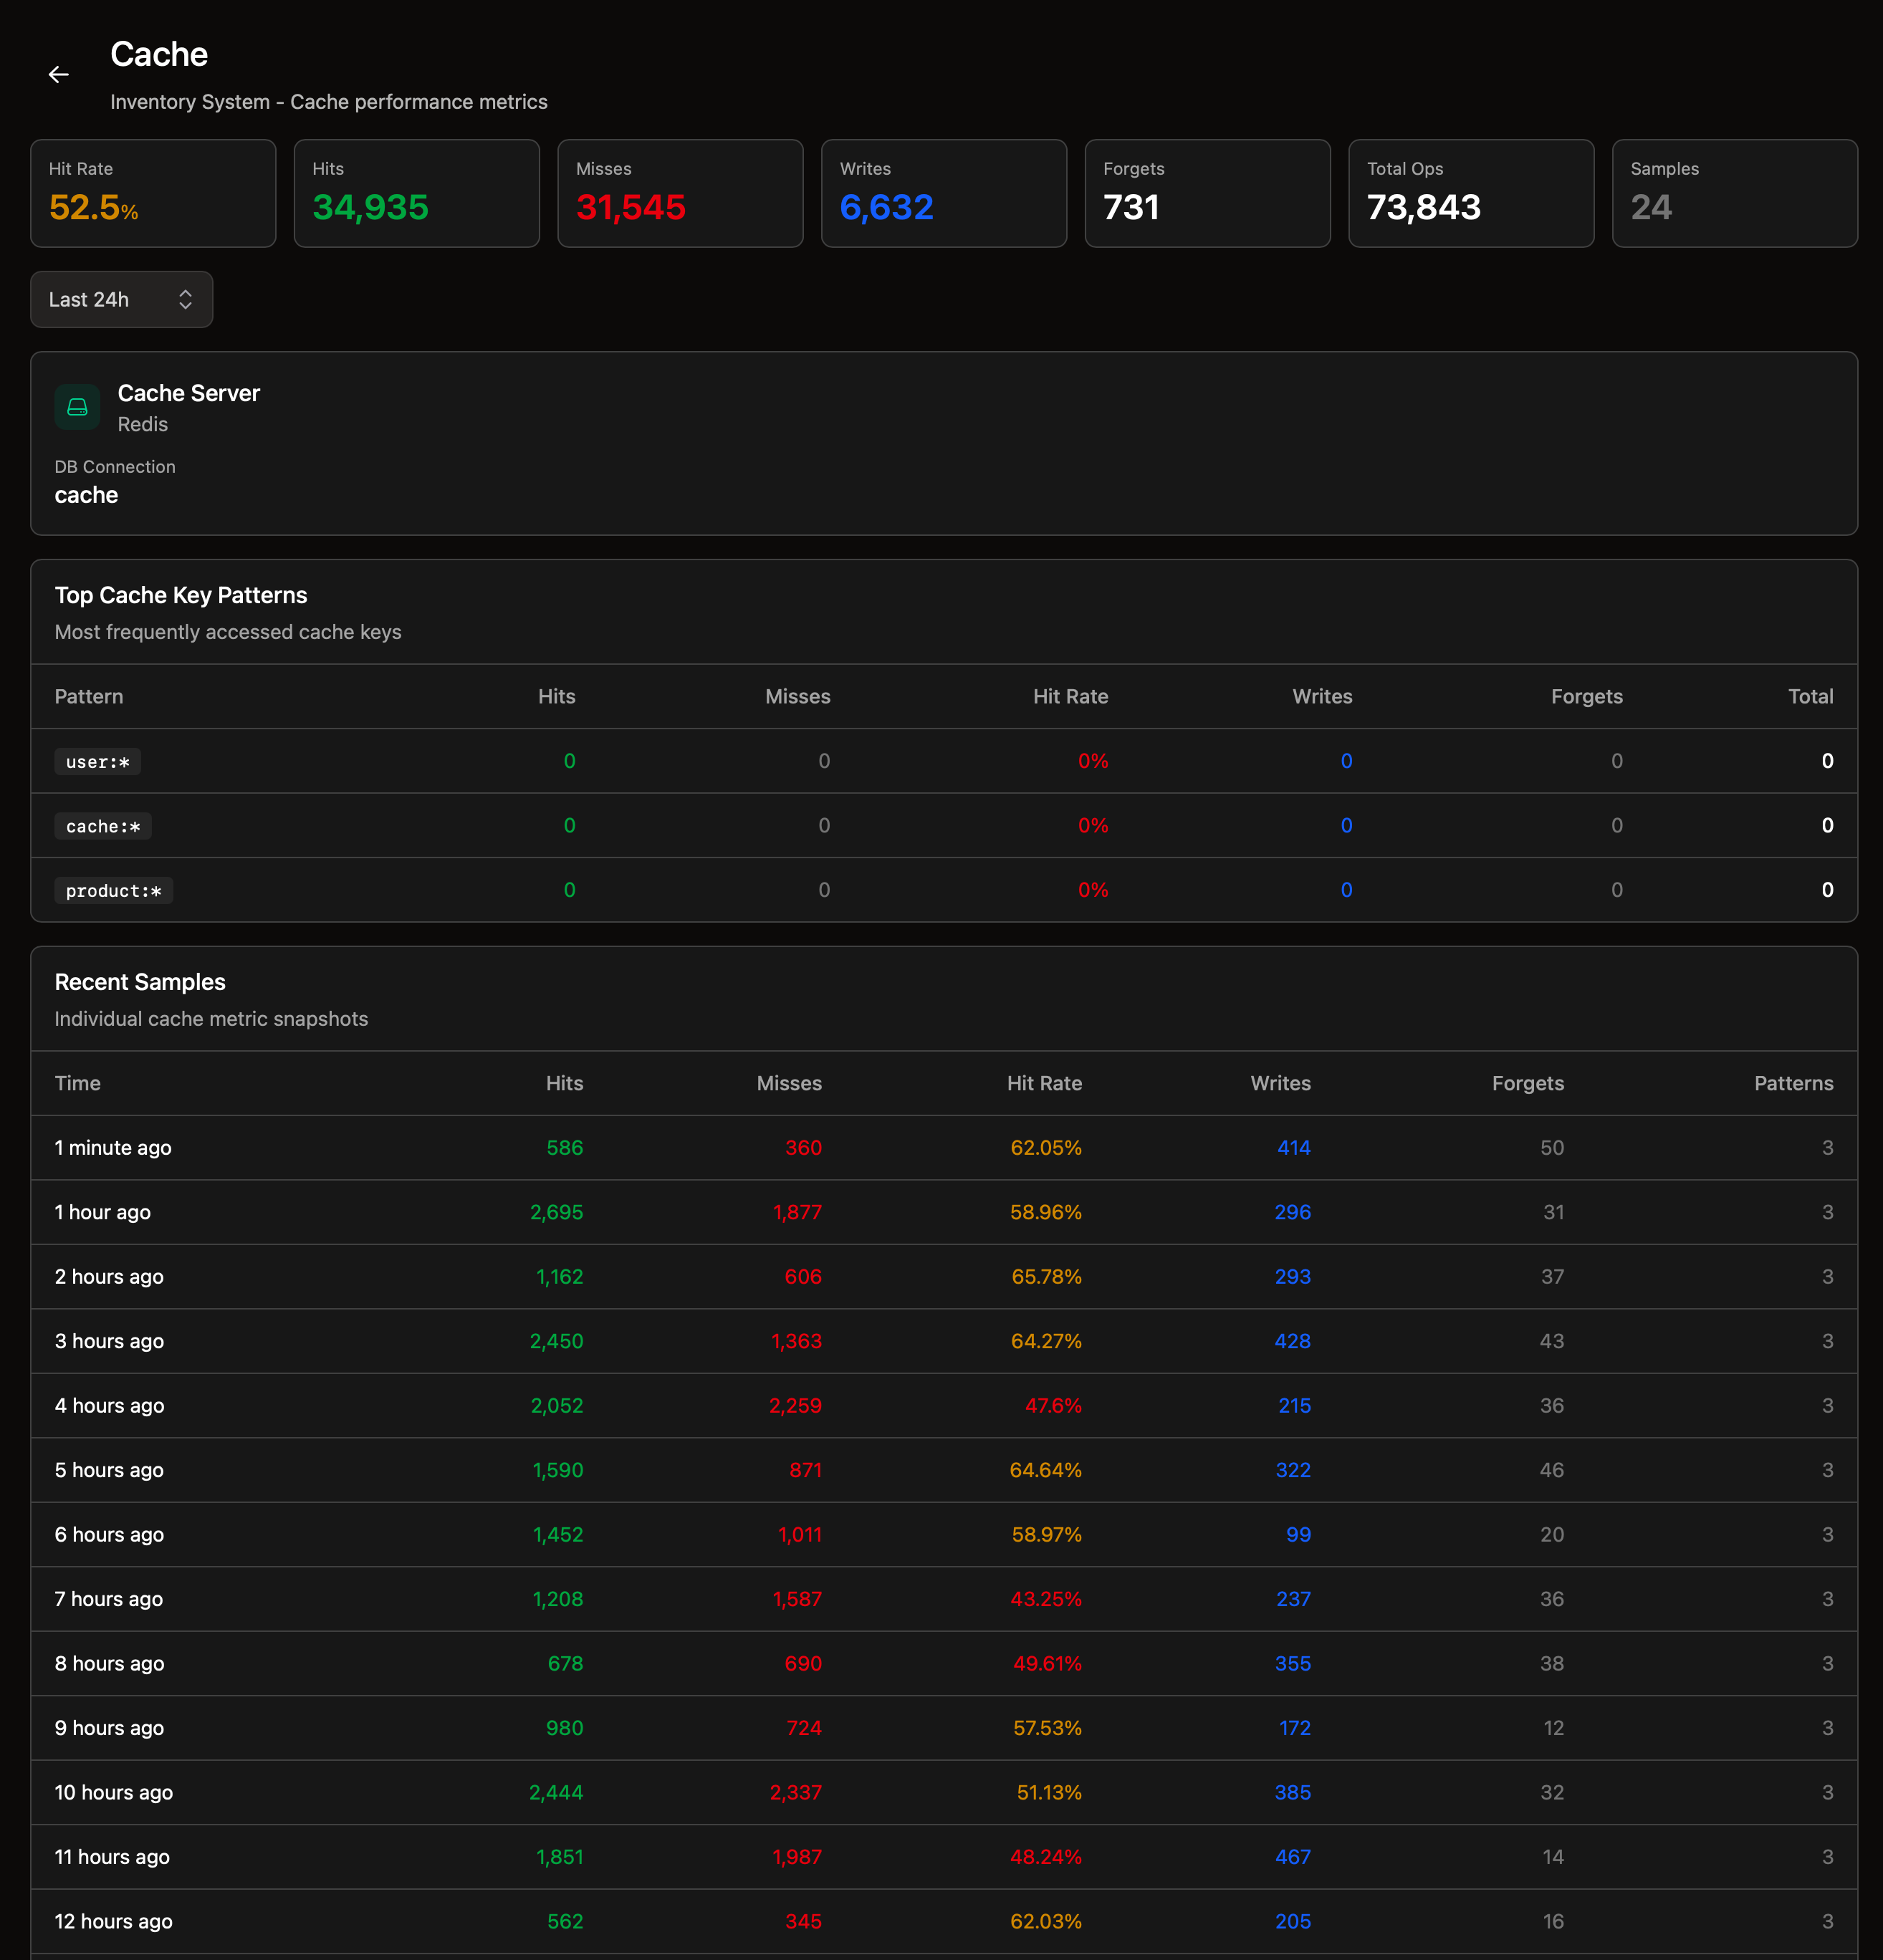Viewport: 1883px width, 1960px height.
Task: Click the Misses card showing 31,545
Action: [x=681, y=193]
